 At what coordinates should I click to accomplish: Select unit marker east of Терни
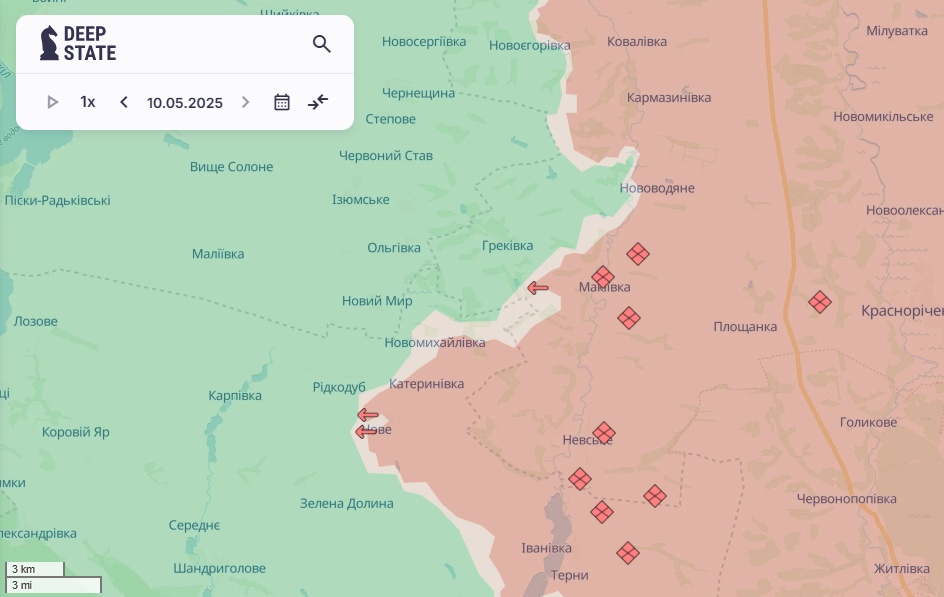[628, 553]
